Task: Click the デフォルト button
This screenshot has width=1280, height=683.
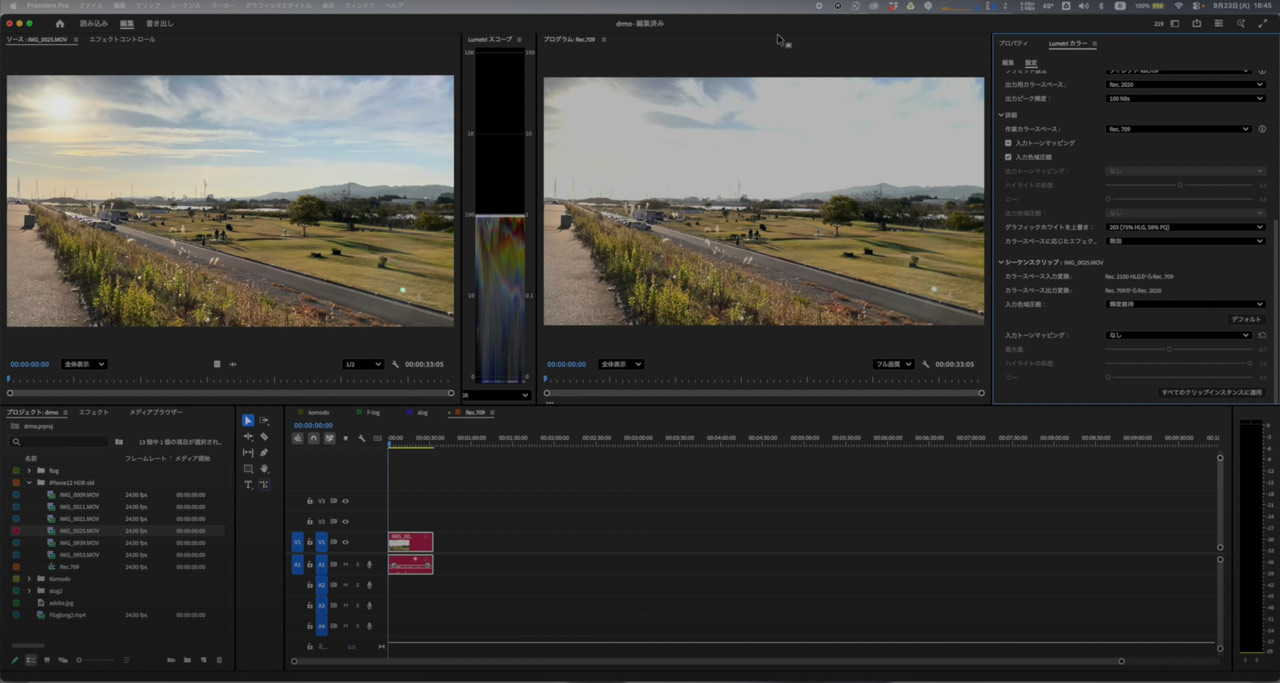Action: (1246, 319)
